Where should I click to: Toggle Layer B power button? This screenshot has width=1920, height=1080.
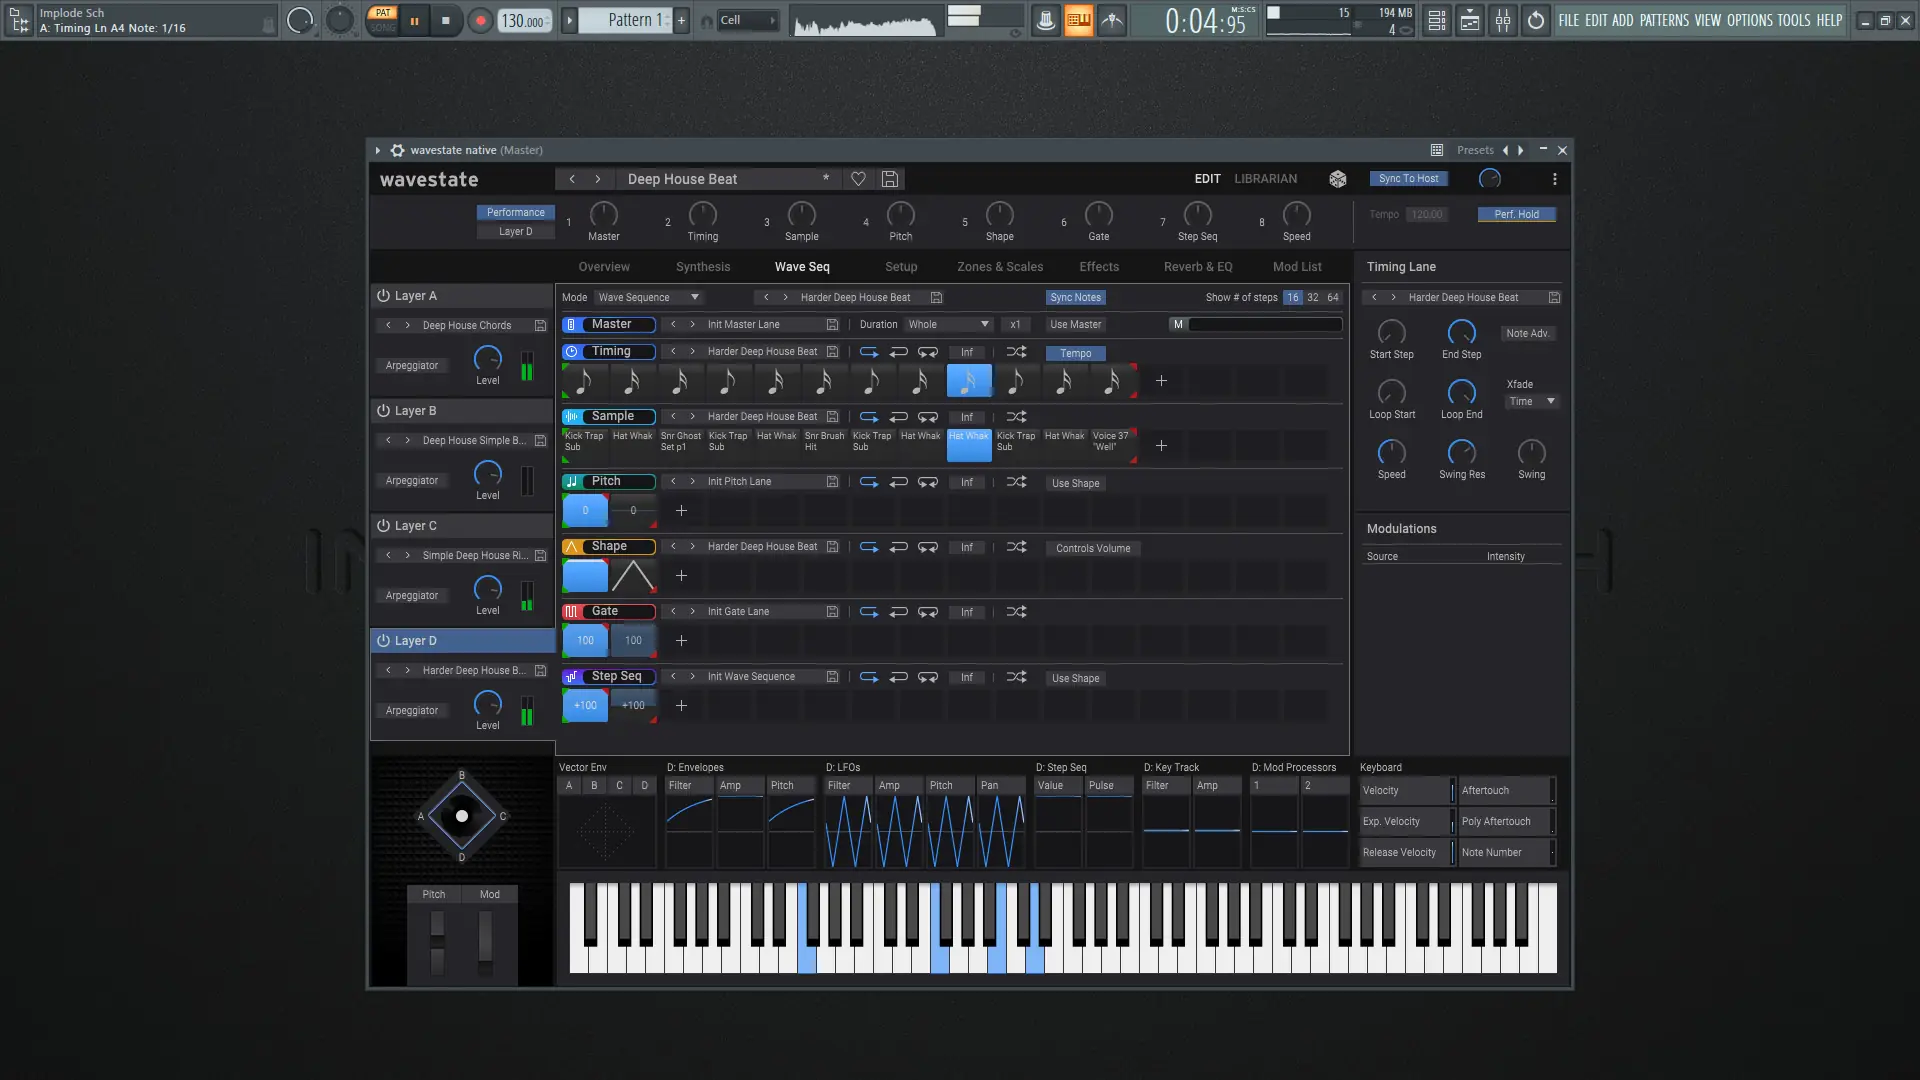click(x=383, y=411)
